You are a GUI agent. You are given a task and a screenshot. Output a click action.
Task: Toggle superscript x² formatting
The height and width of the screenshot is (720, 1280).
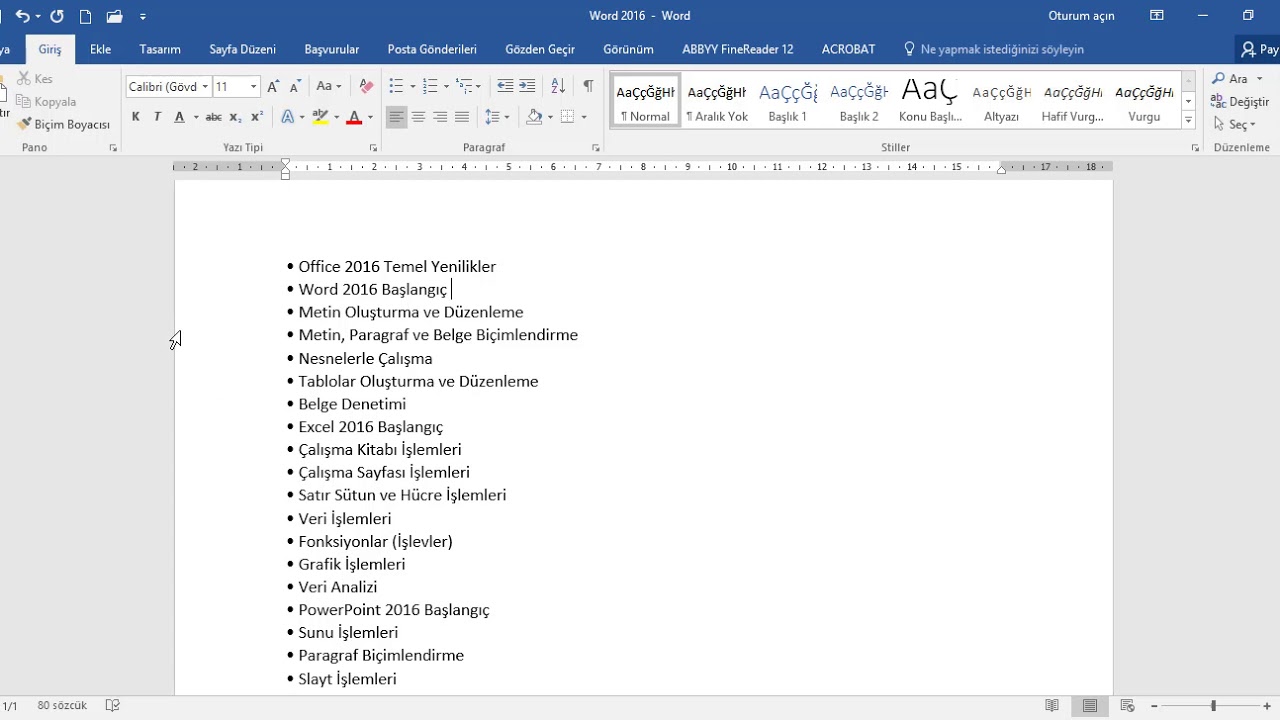click(x=257, y=117)
